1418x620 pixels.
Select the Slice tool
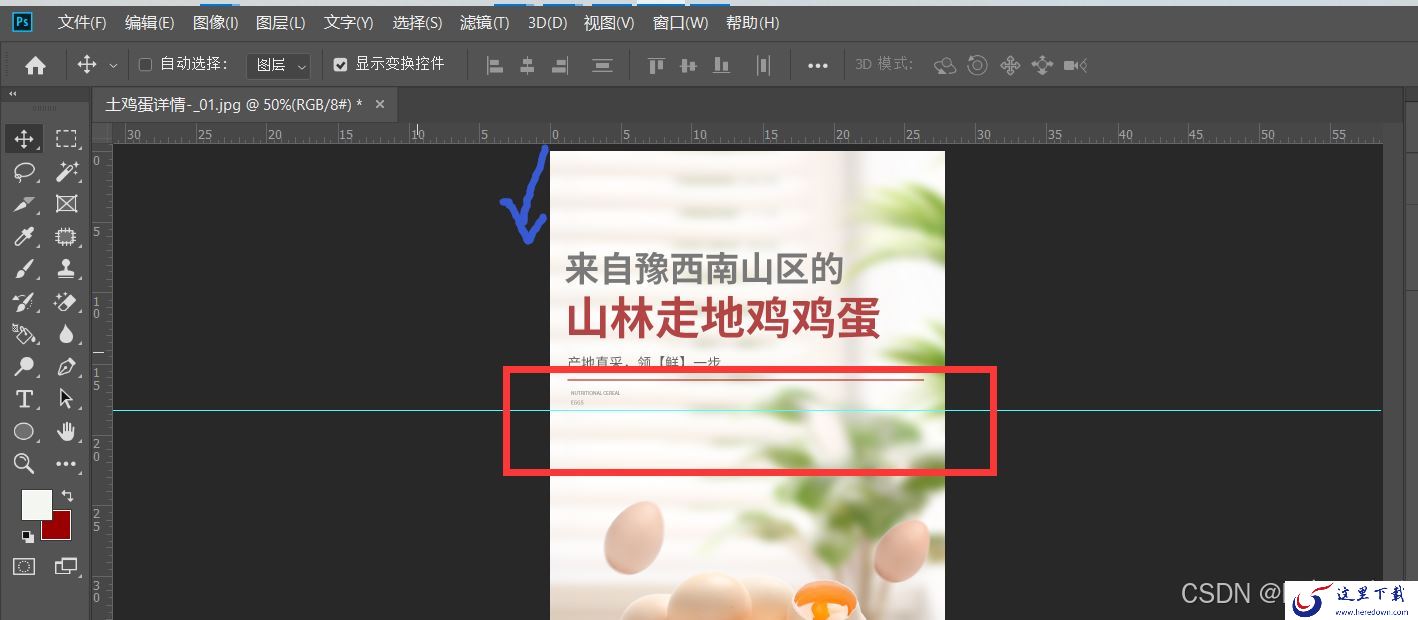pos(24,204)
